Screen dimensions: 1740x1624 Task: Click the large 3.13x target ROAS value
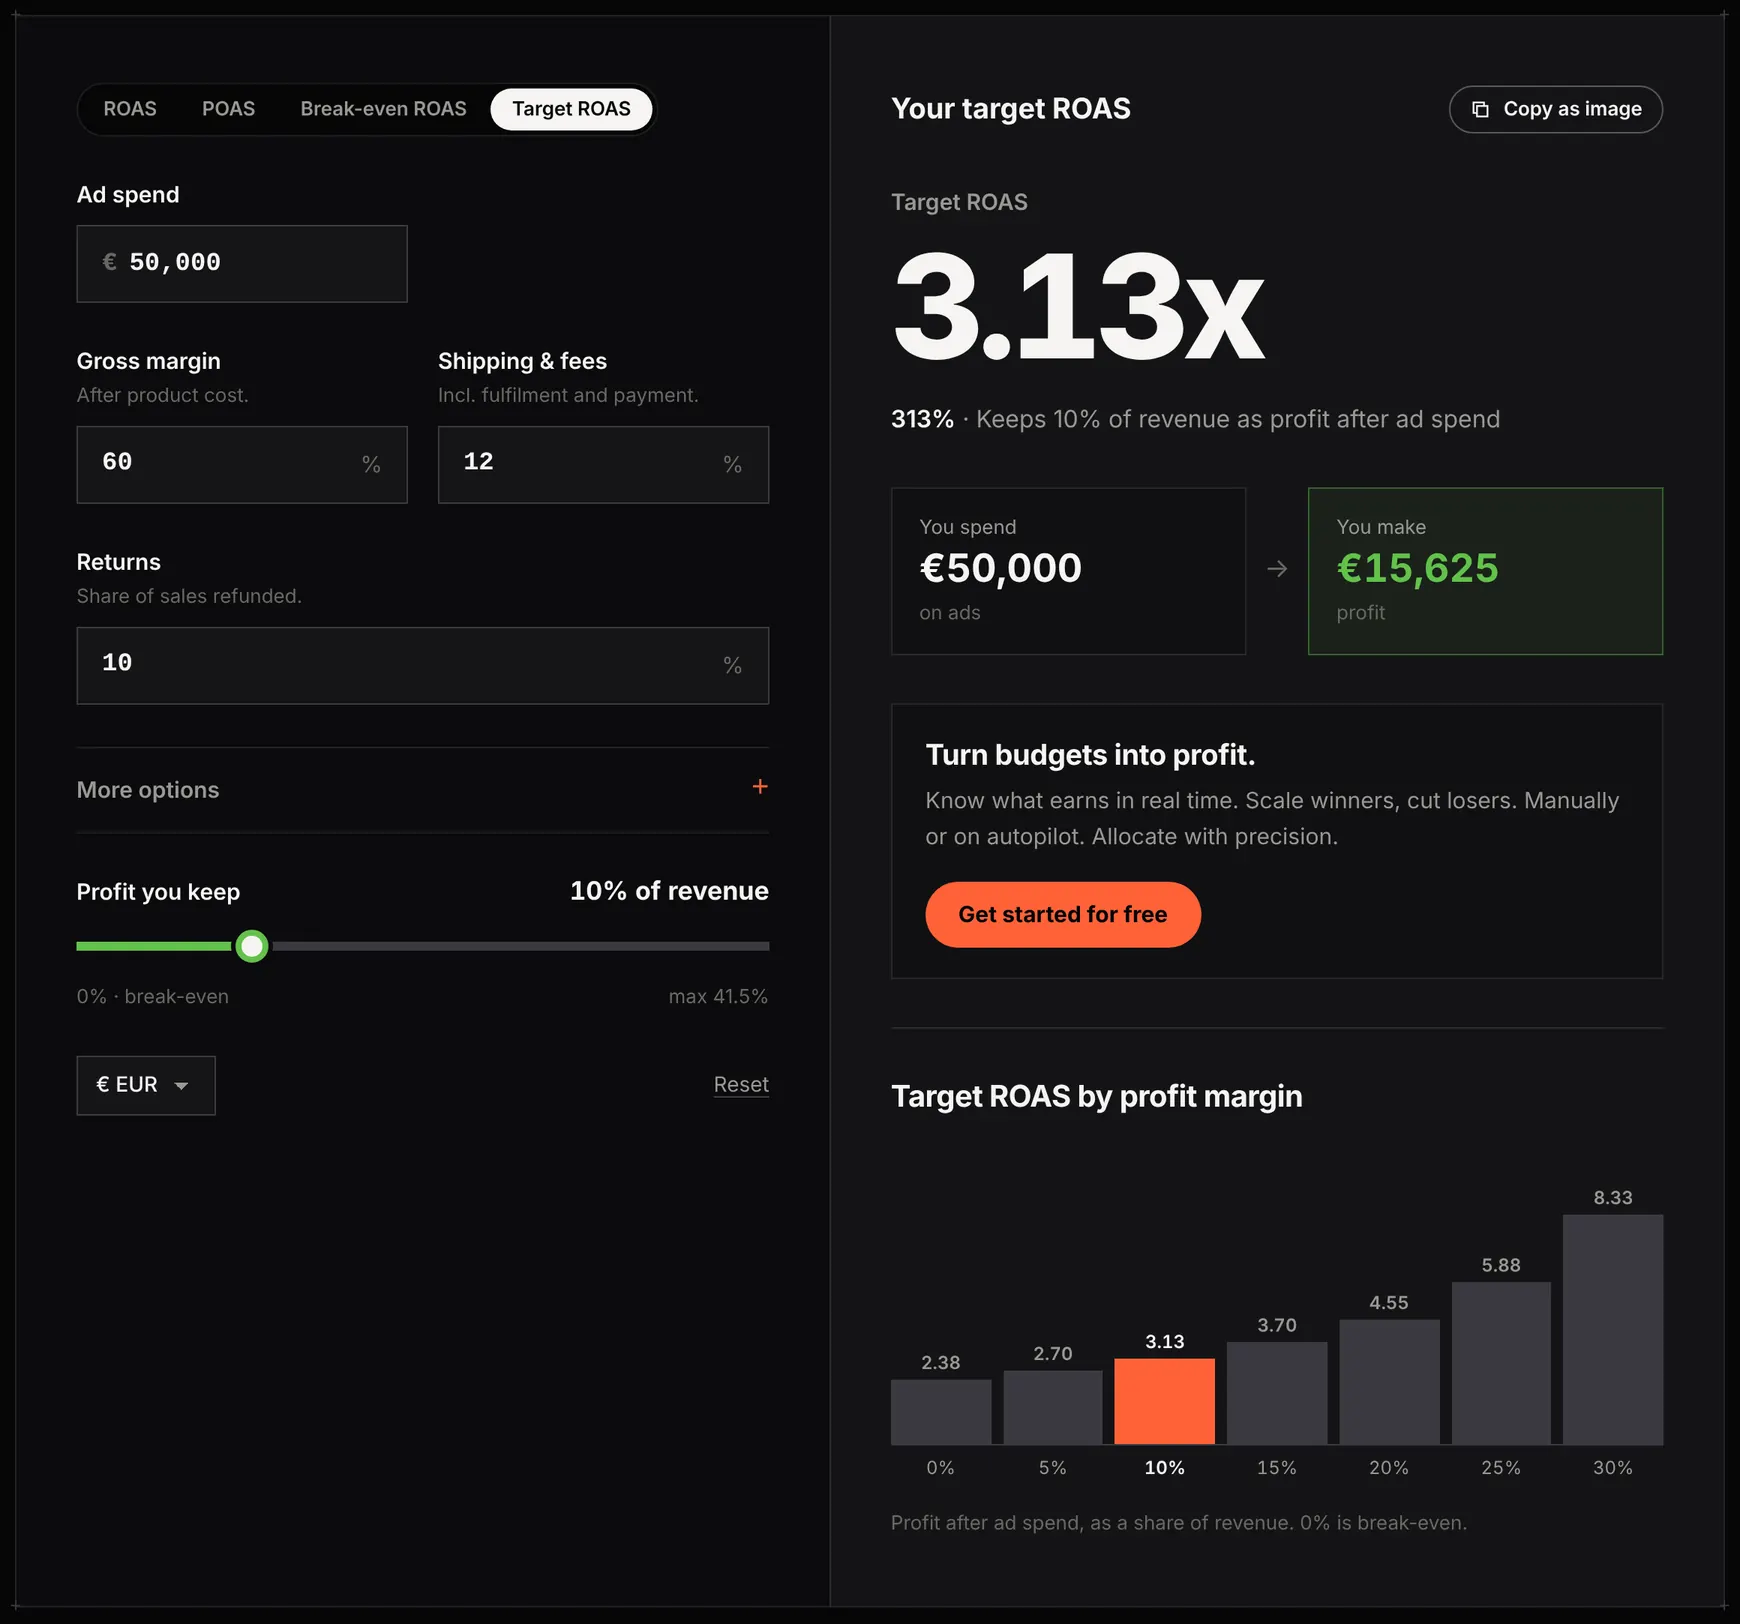(x=1078, y=307)
